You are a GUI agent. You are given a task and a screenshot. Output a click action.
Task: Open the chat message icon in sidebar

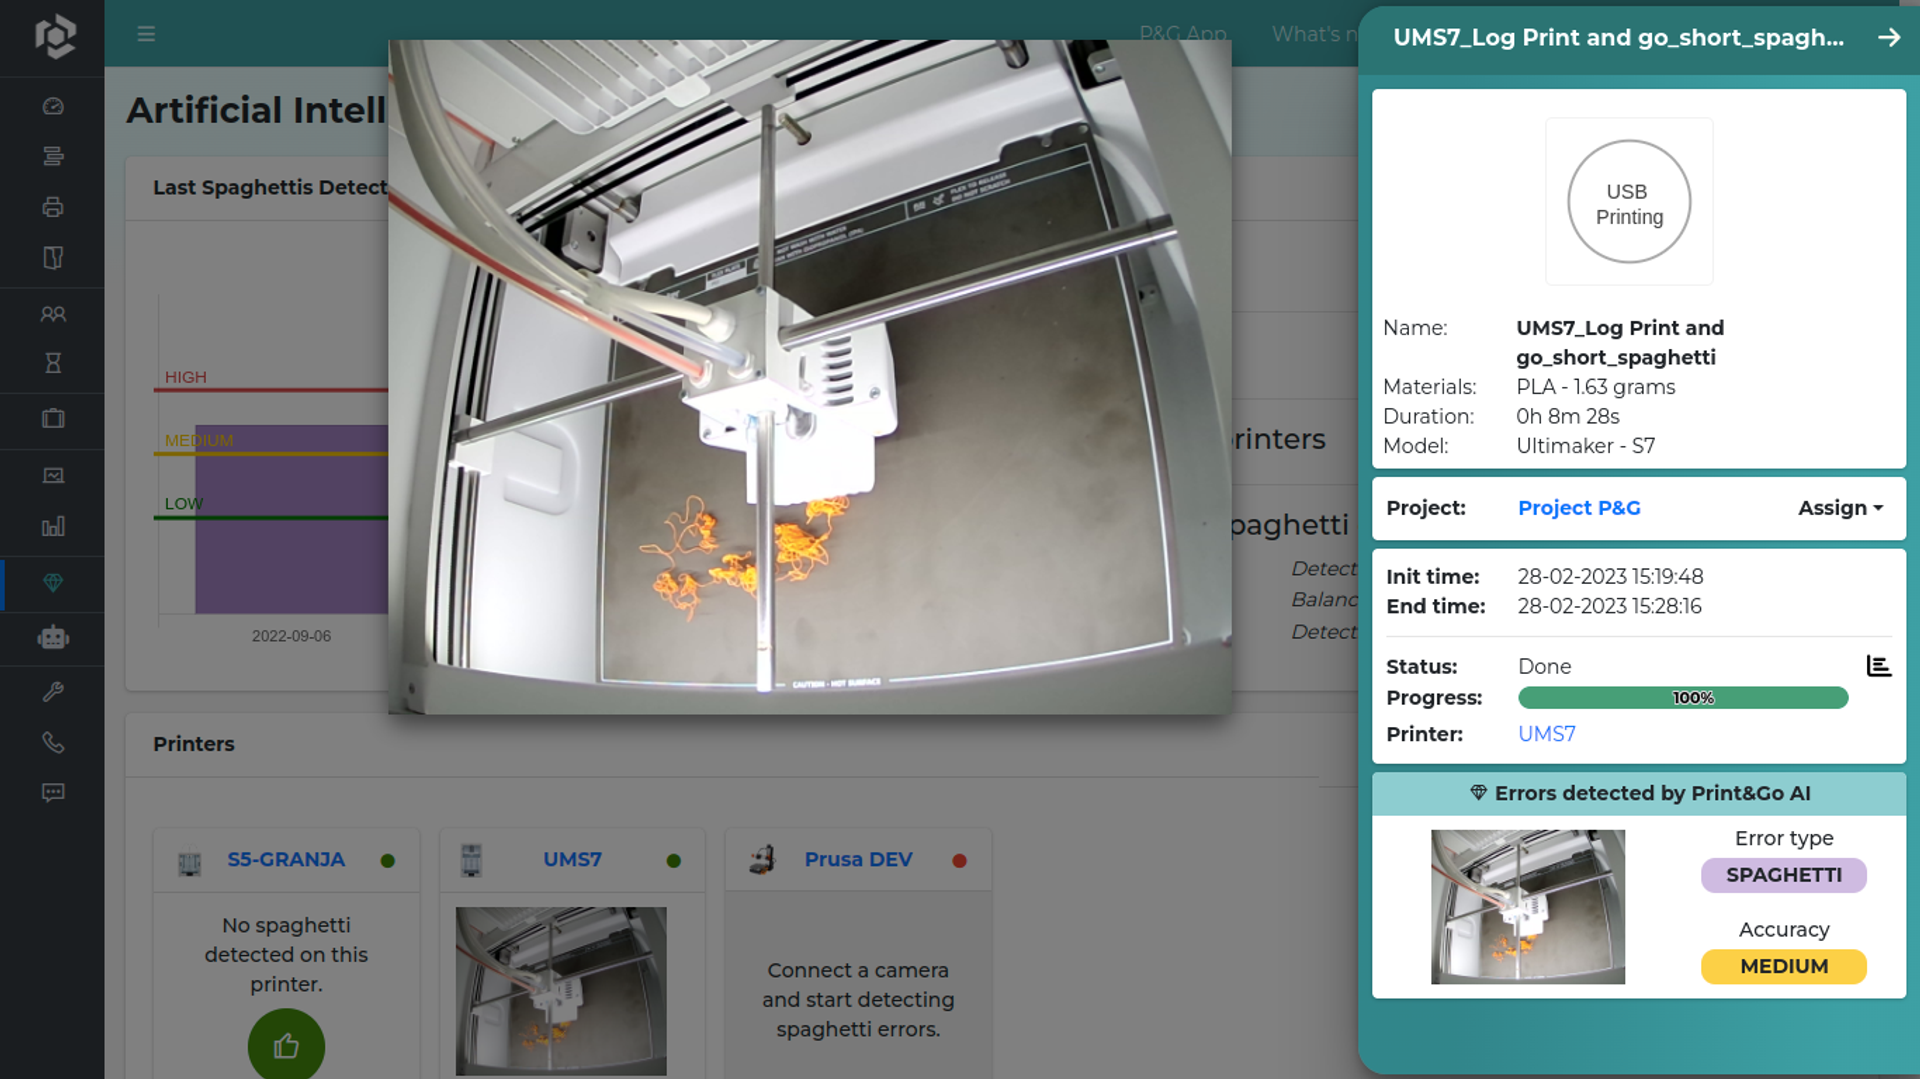pos(53,793)
